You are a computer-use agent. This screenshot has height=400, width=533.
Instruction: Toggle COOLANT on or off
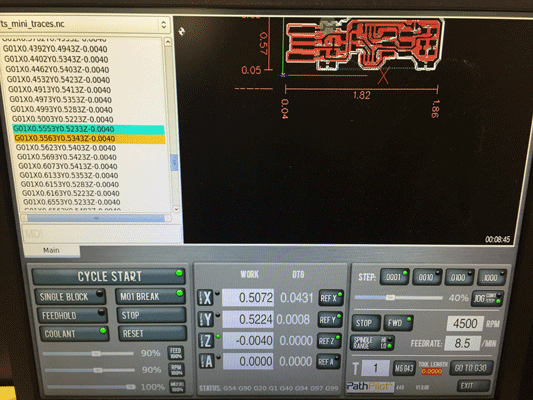click(74, 333)
